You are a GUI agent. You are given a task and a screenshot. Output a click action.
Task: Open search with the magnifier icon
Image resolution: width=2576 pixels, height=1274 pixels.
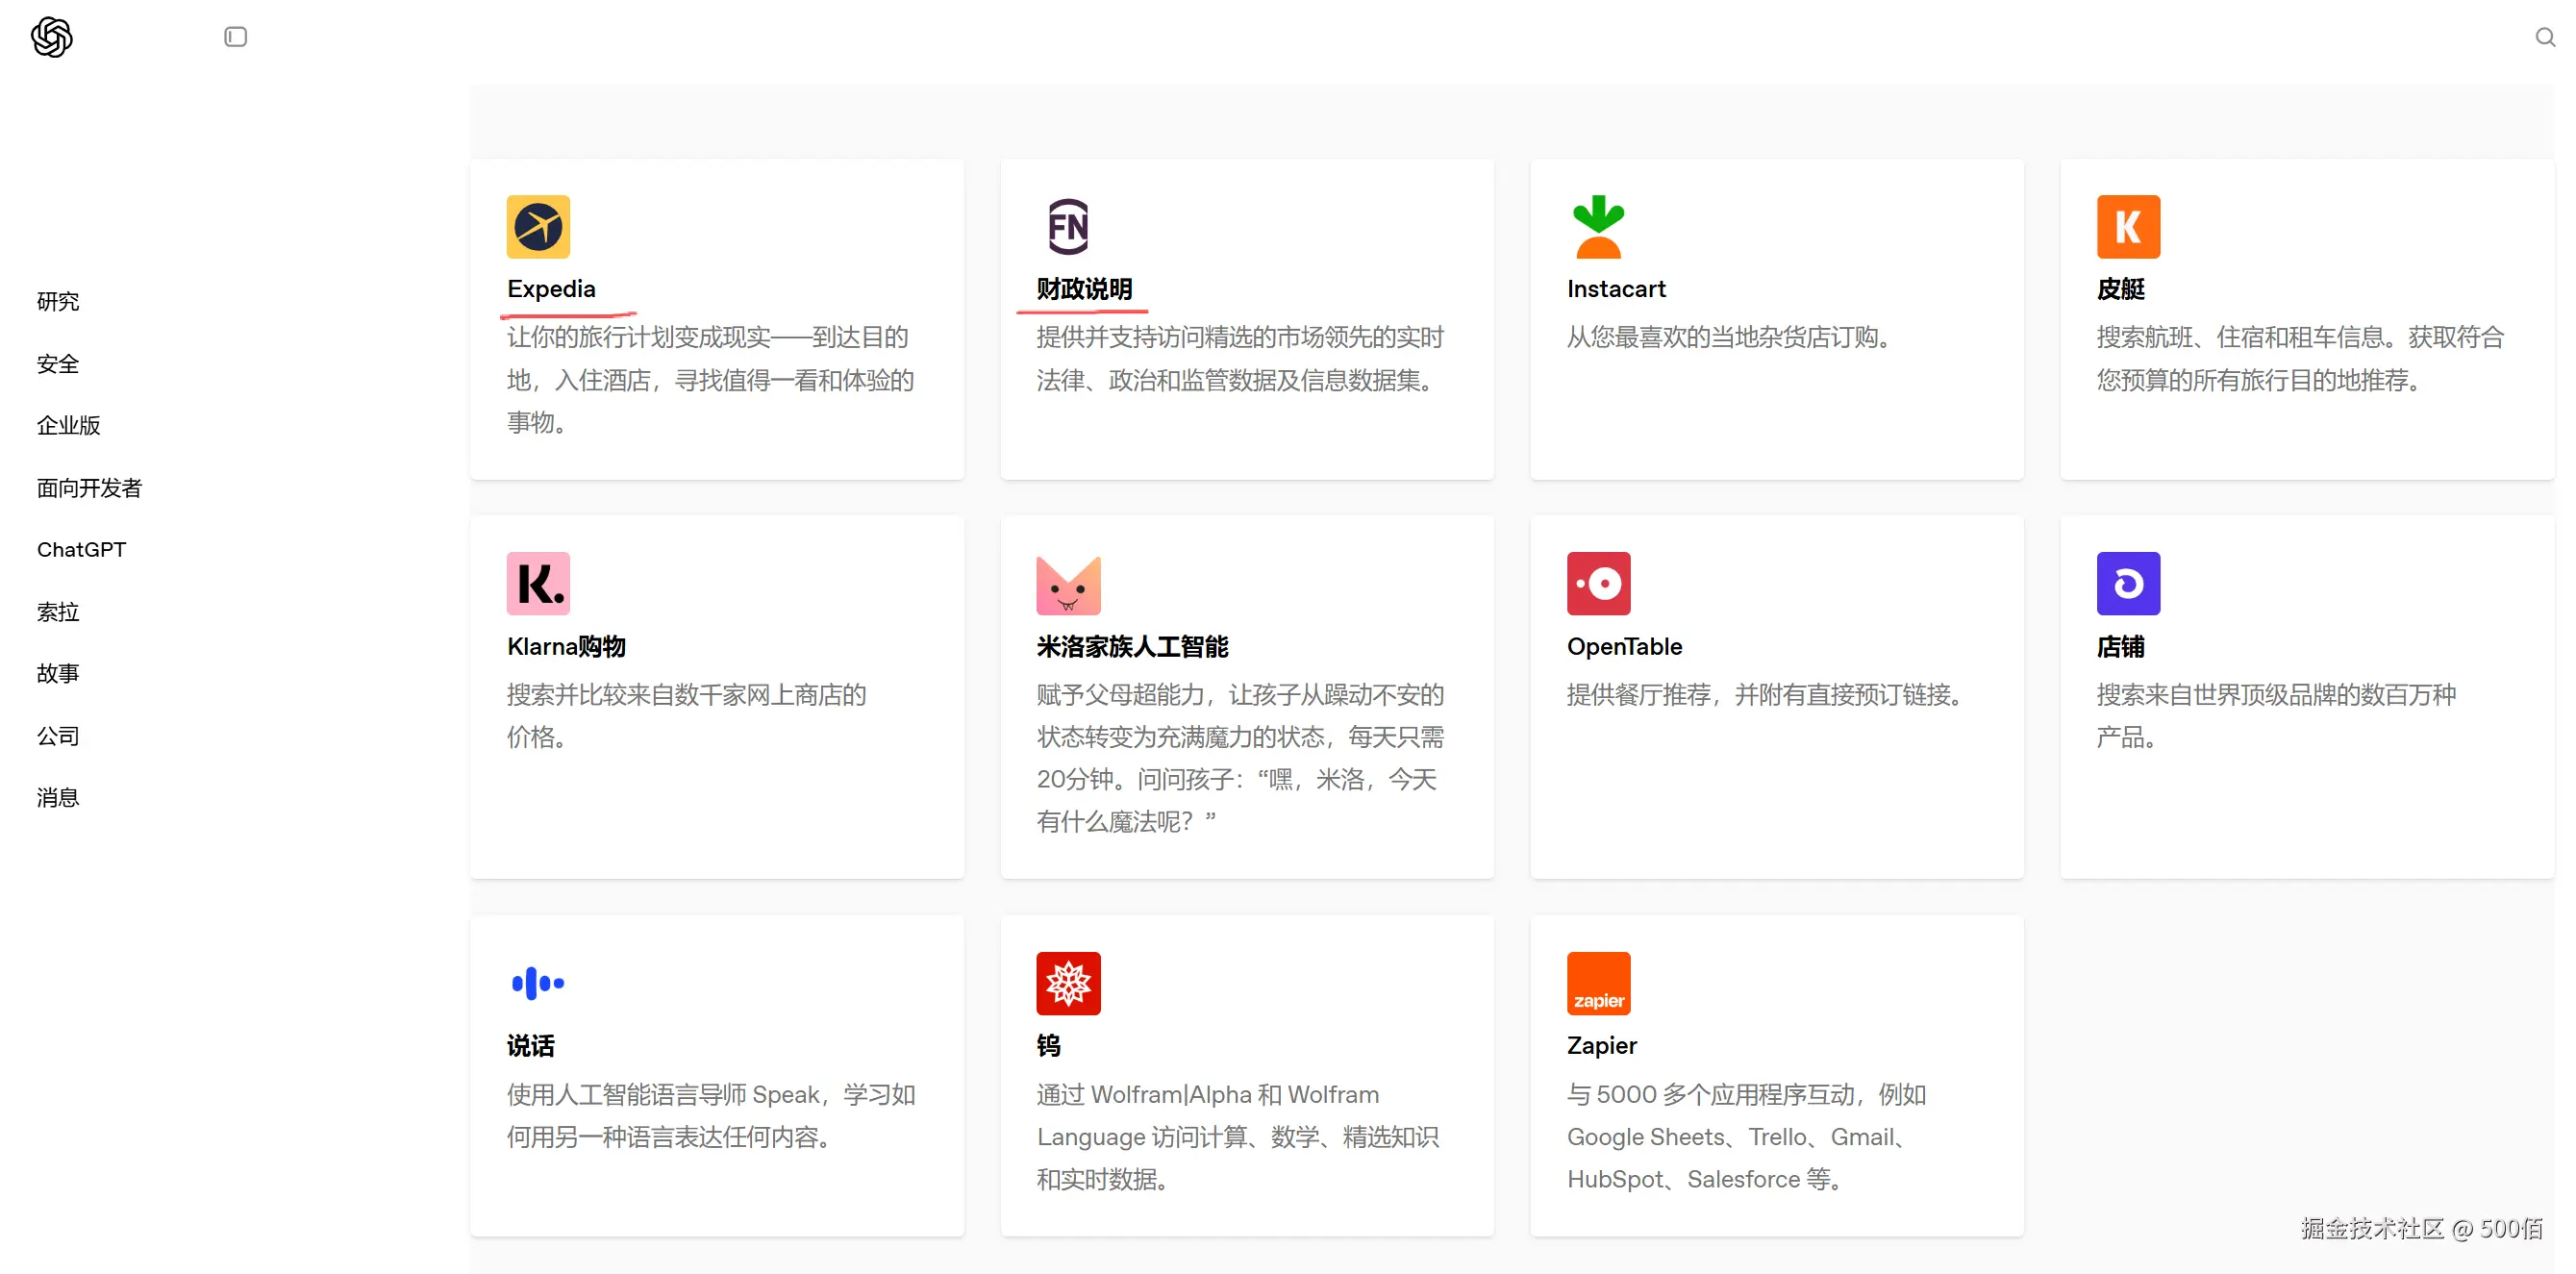pyautogui.click(x=2544, y=37)
